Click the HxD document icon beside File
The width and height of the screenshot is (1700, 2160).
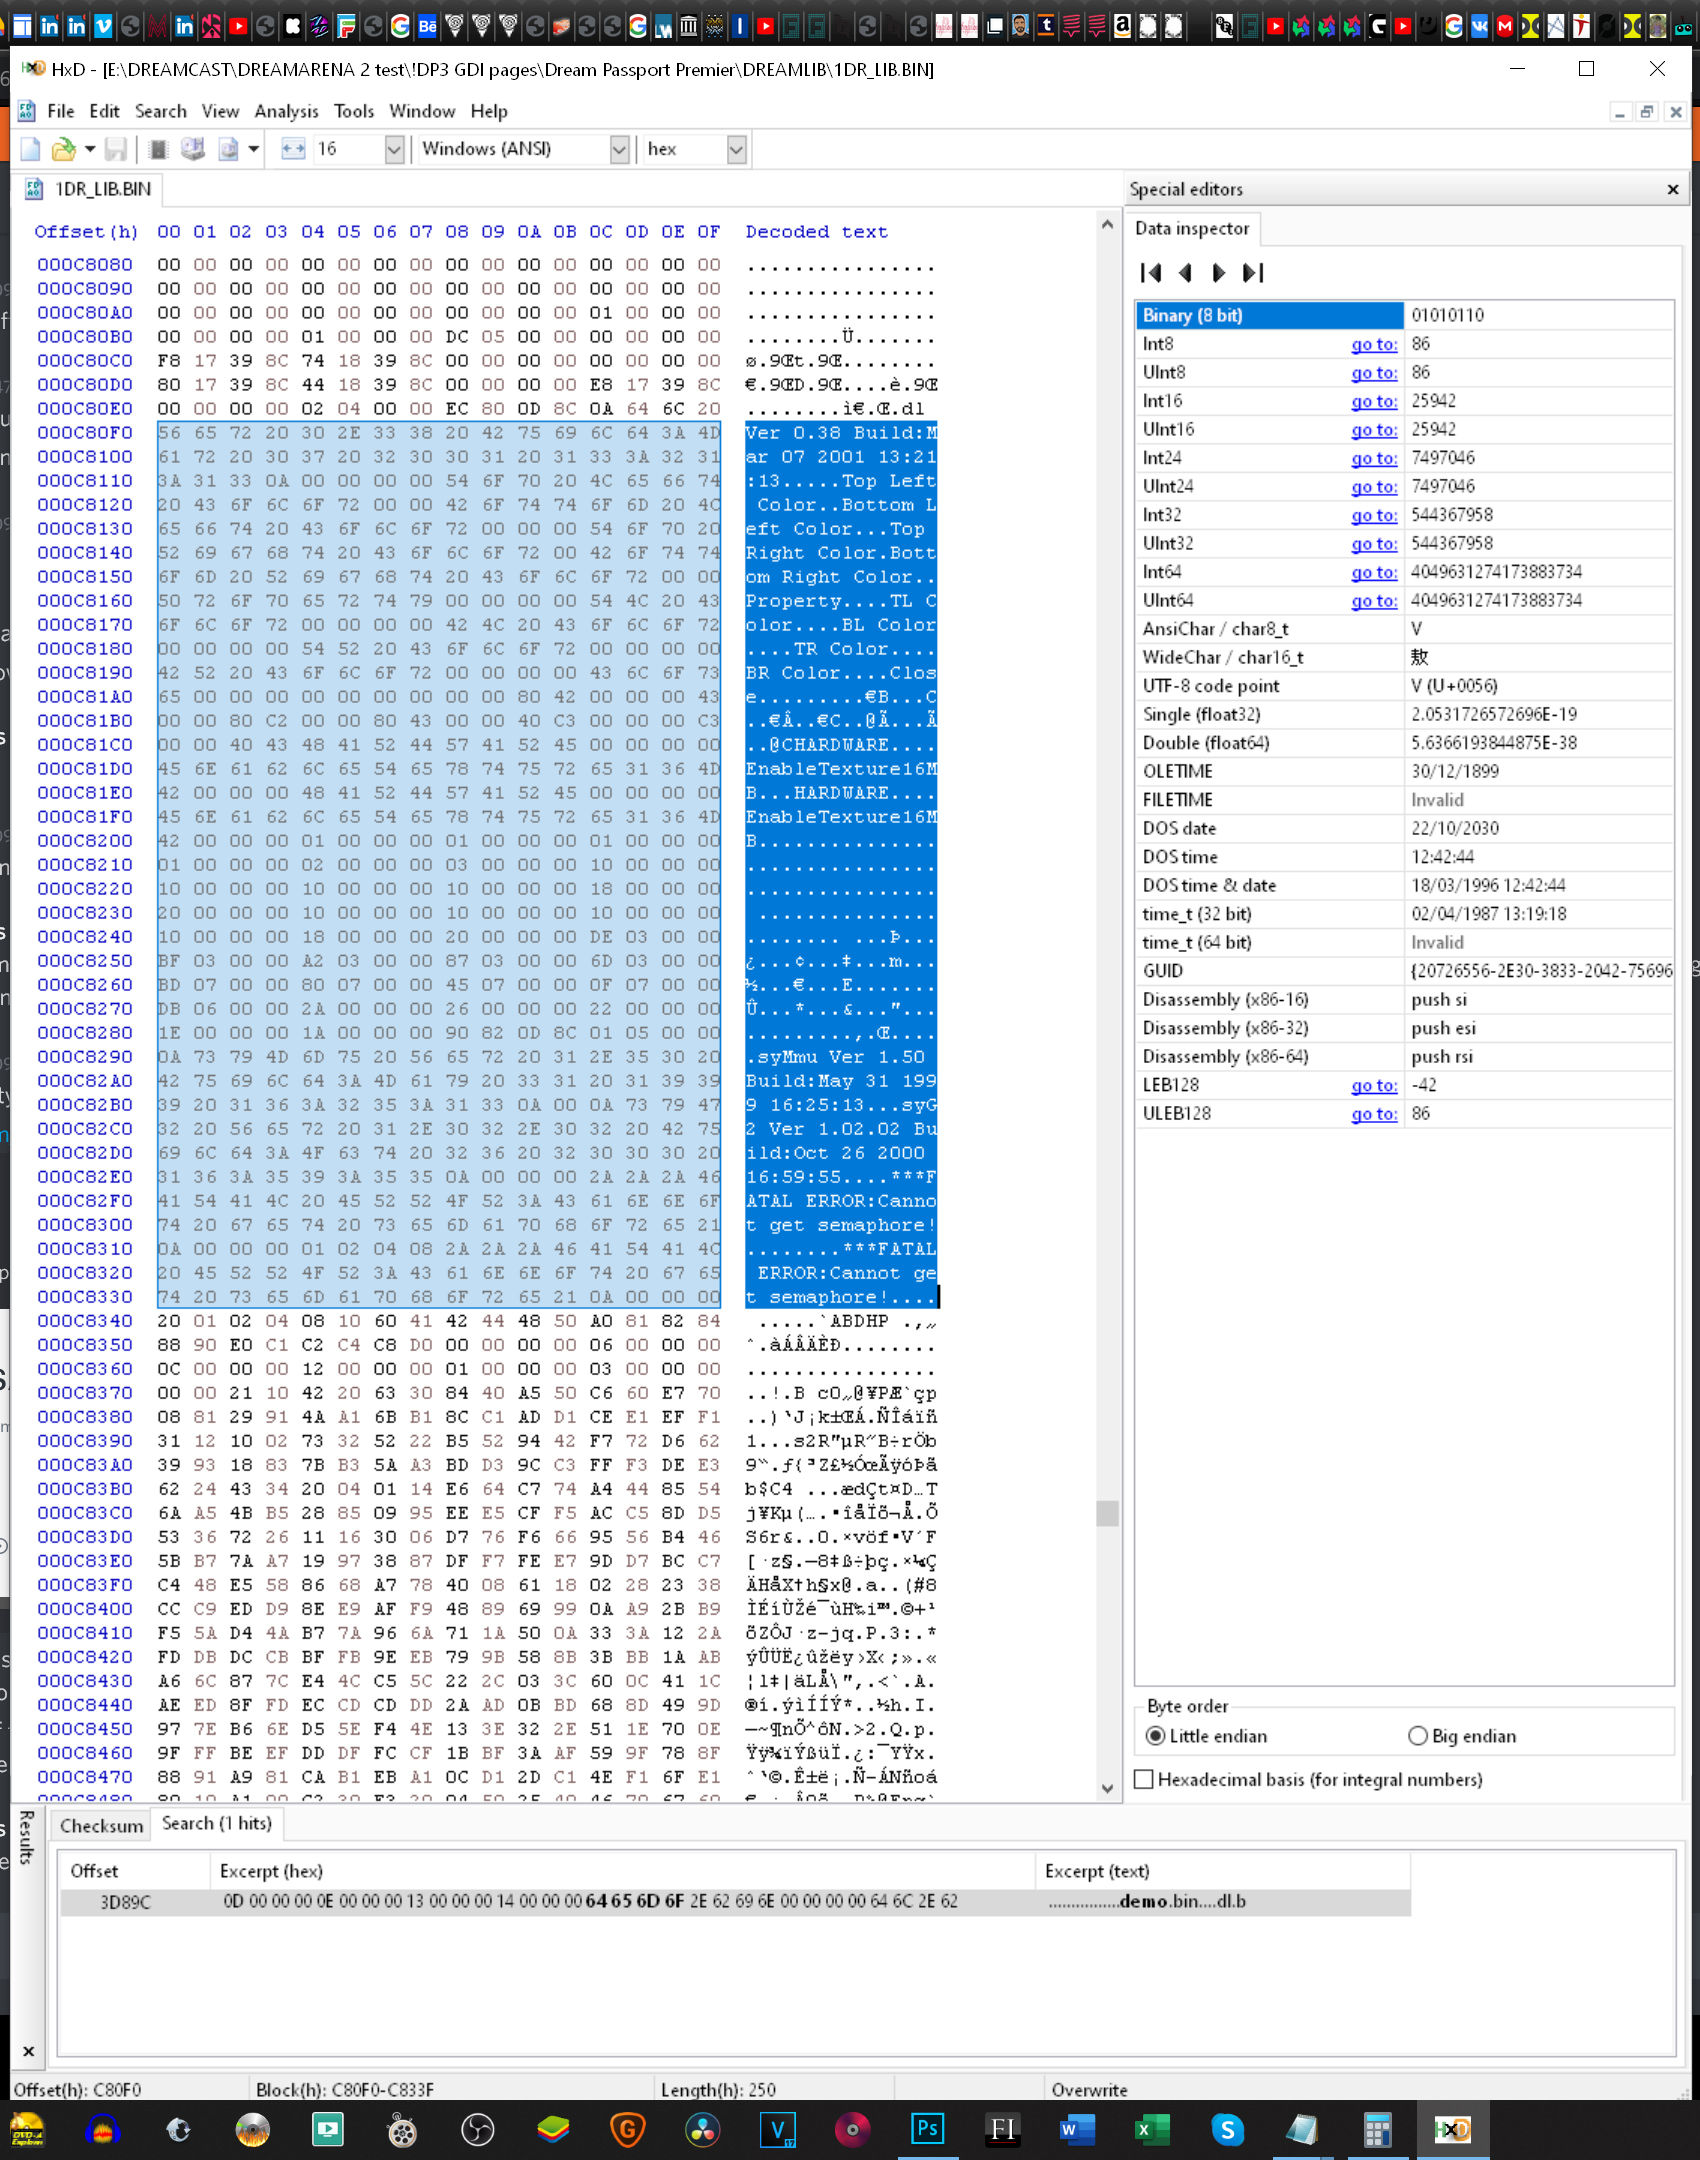point(27,111)
